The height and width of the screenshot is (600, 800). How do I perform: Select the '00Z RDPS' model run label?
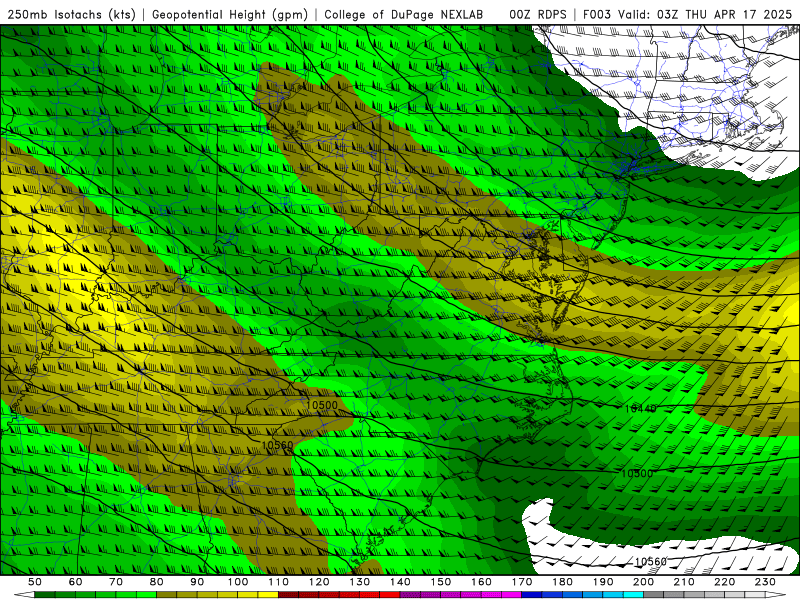pyautogui.click(x=538, y=14)
